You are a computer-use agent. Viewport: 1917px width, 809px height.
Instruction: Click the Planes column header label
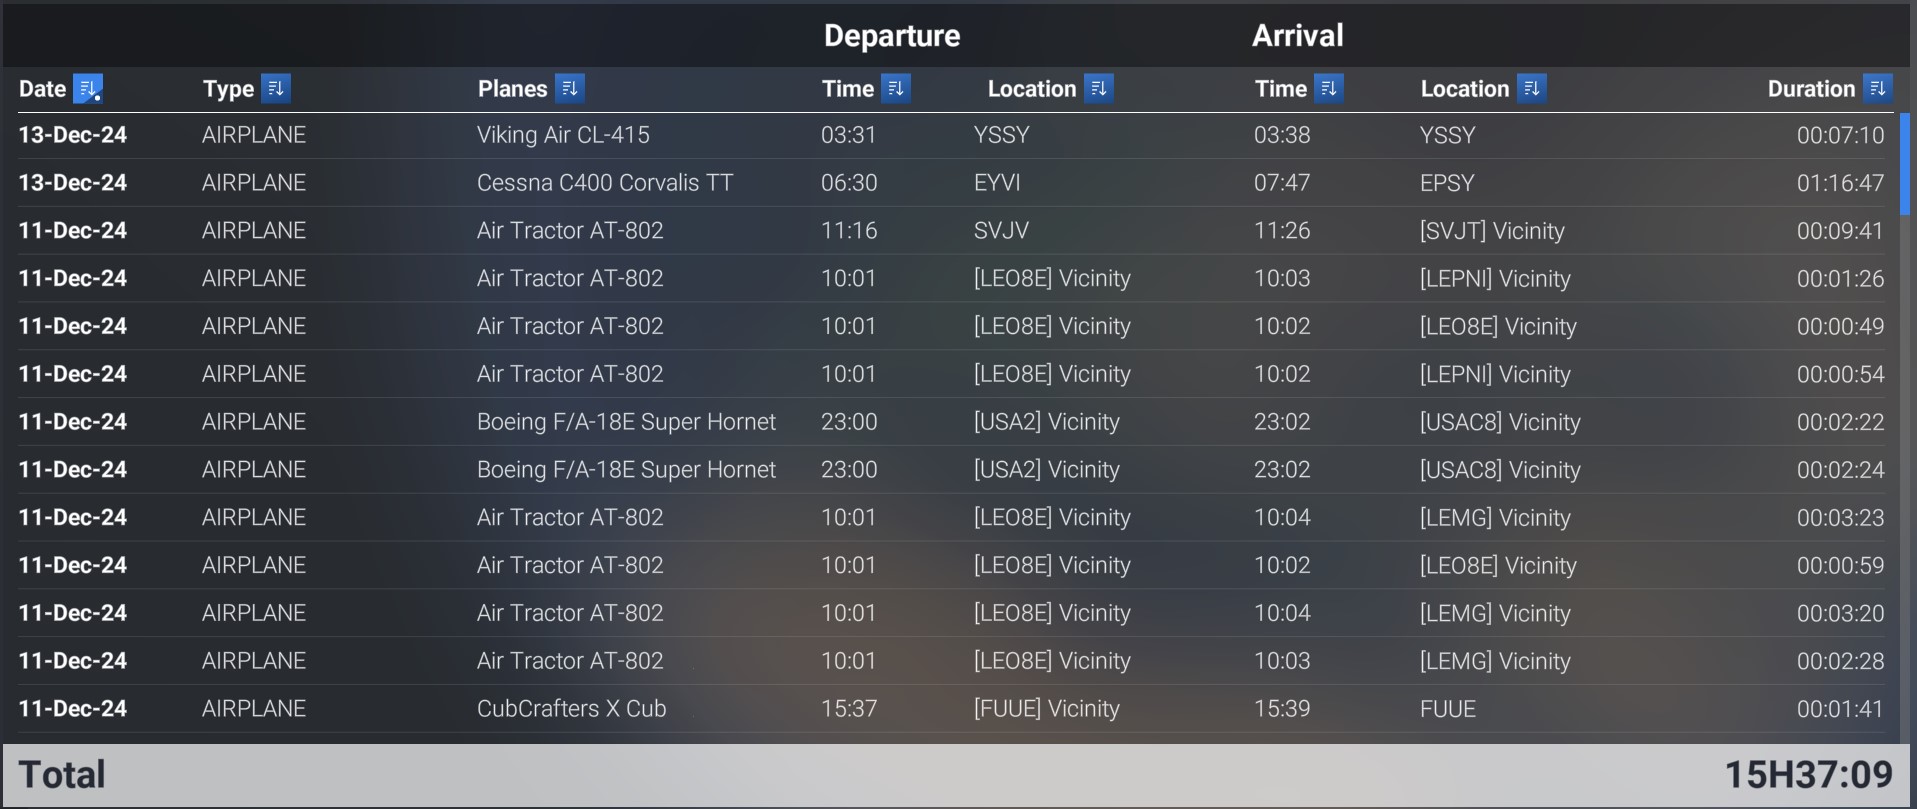tap(512, 89)
